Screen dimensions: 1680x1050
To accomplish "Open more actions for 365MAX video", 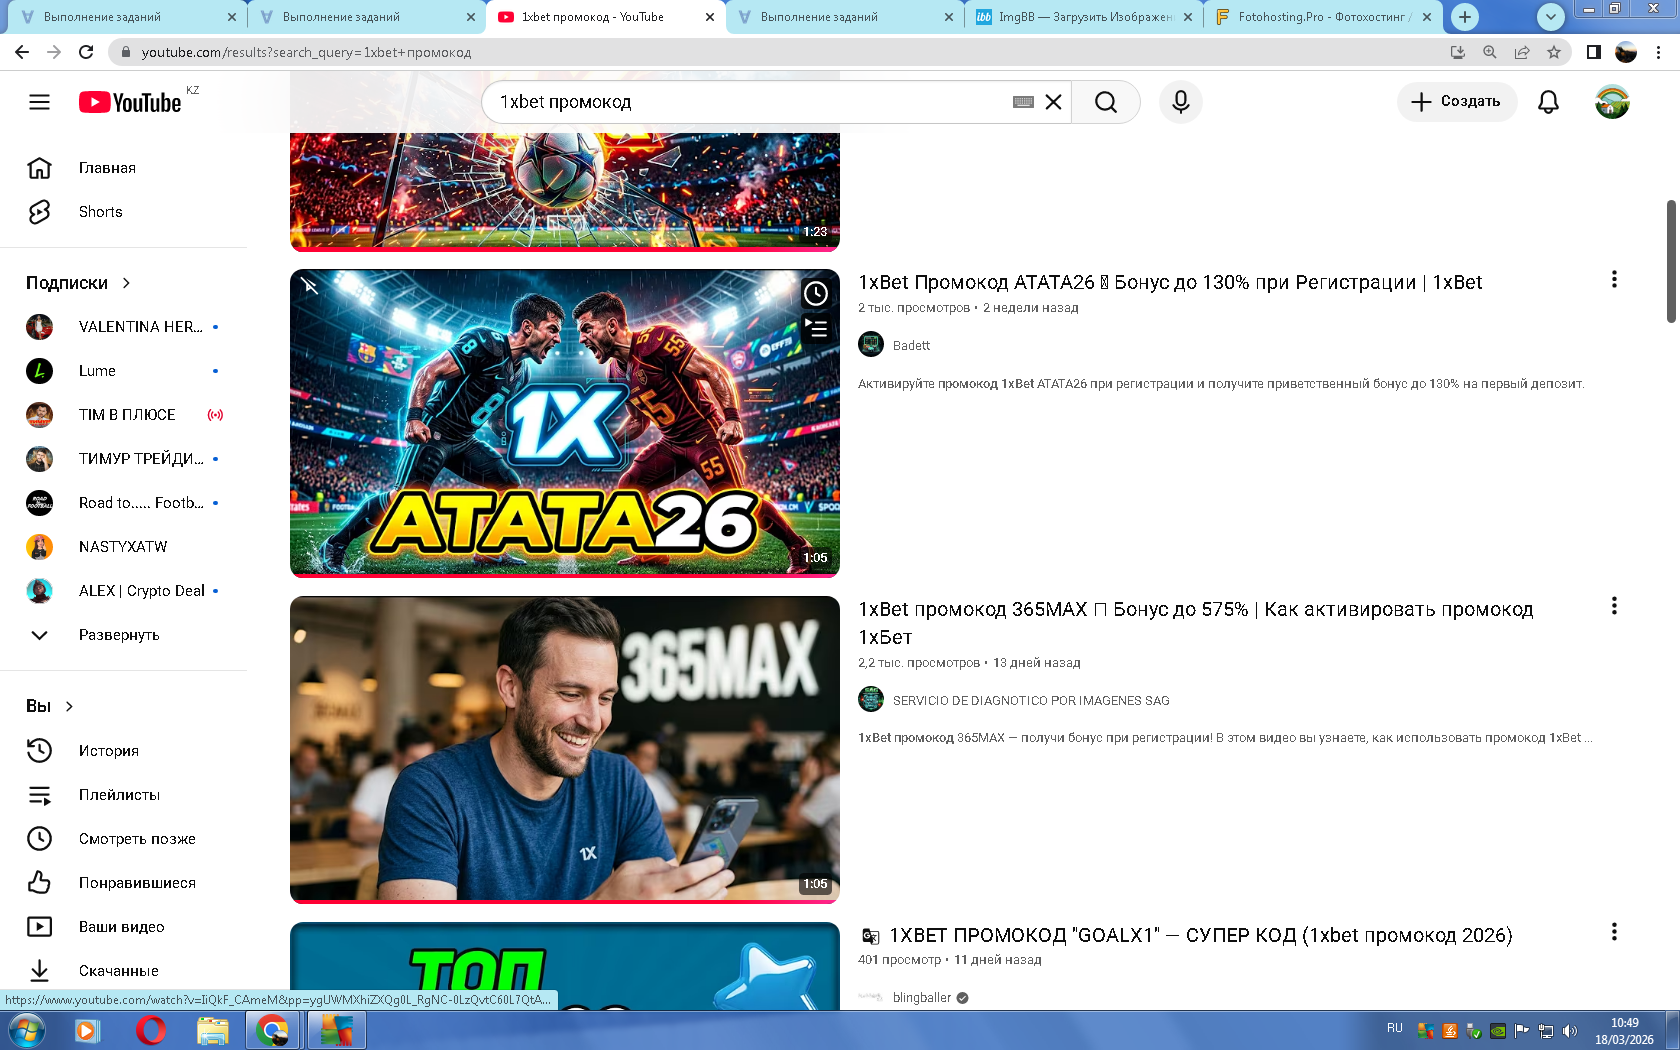I will [1614, 606].
